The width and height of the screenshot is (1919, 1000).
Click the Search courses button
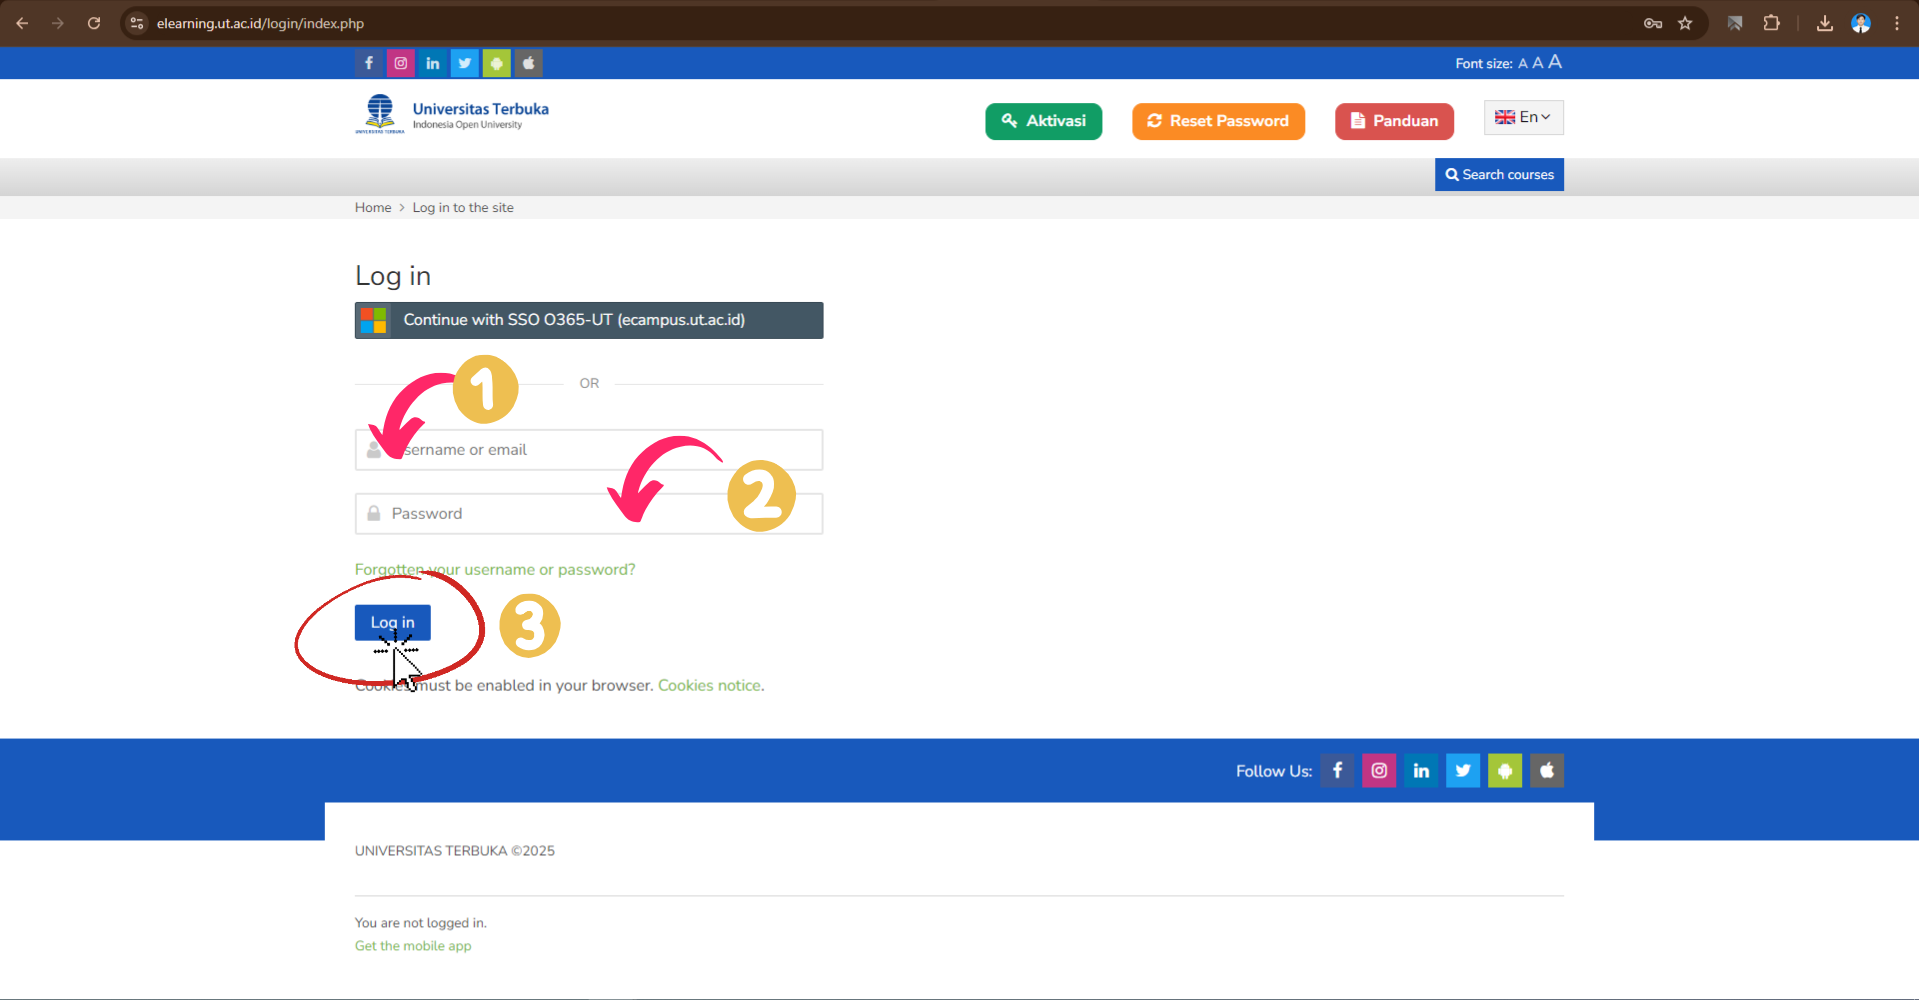[1499, 175]
